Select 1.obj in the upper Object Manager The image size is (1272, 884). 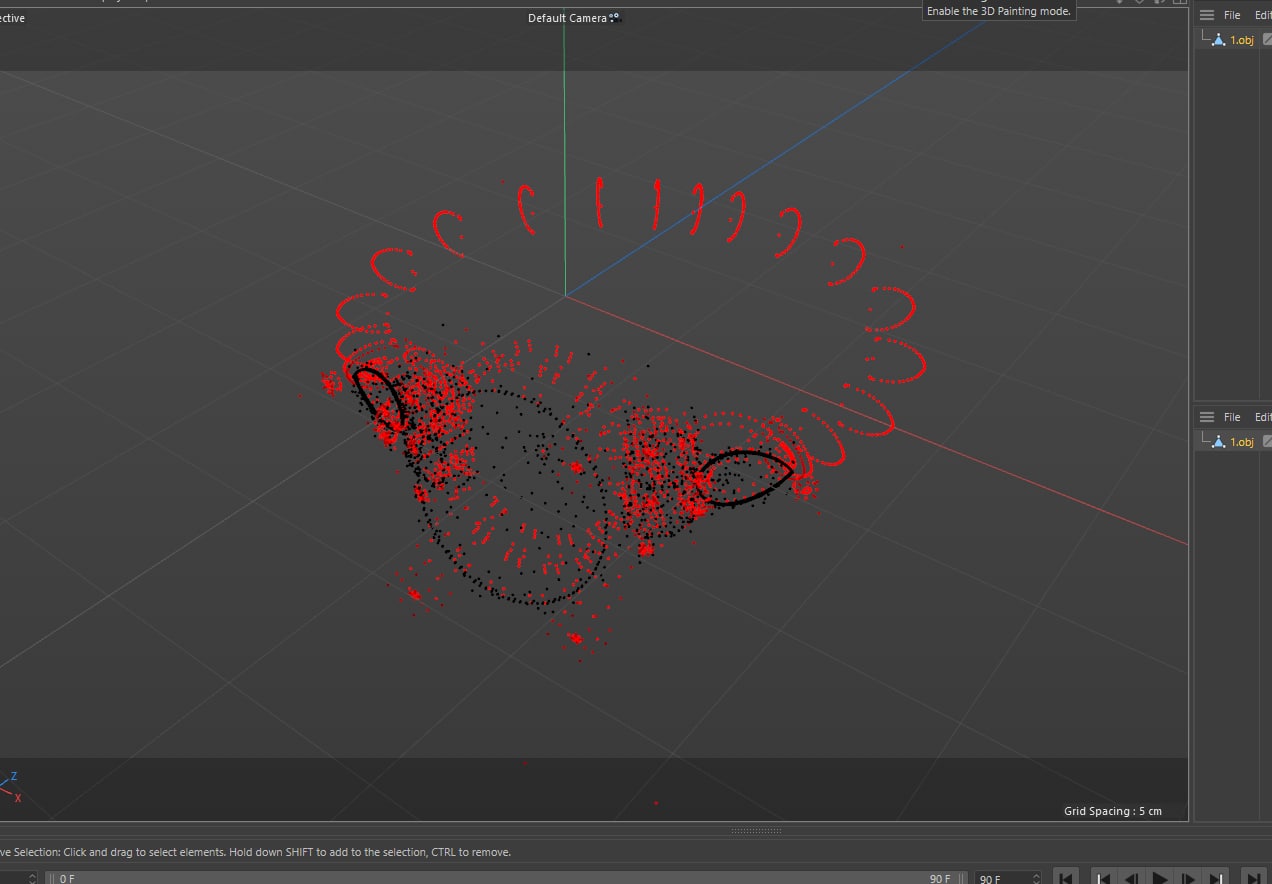click(1241, 40)
